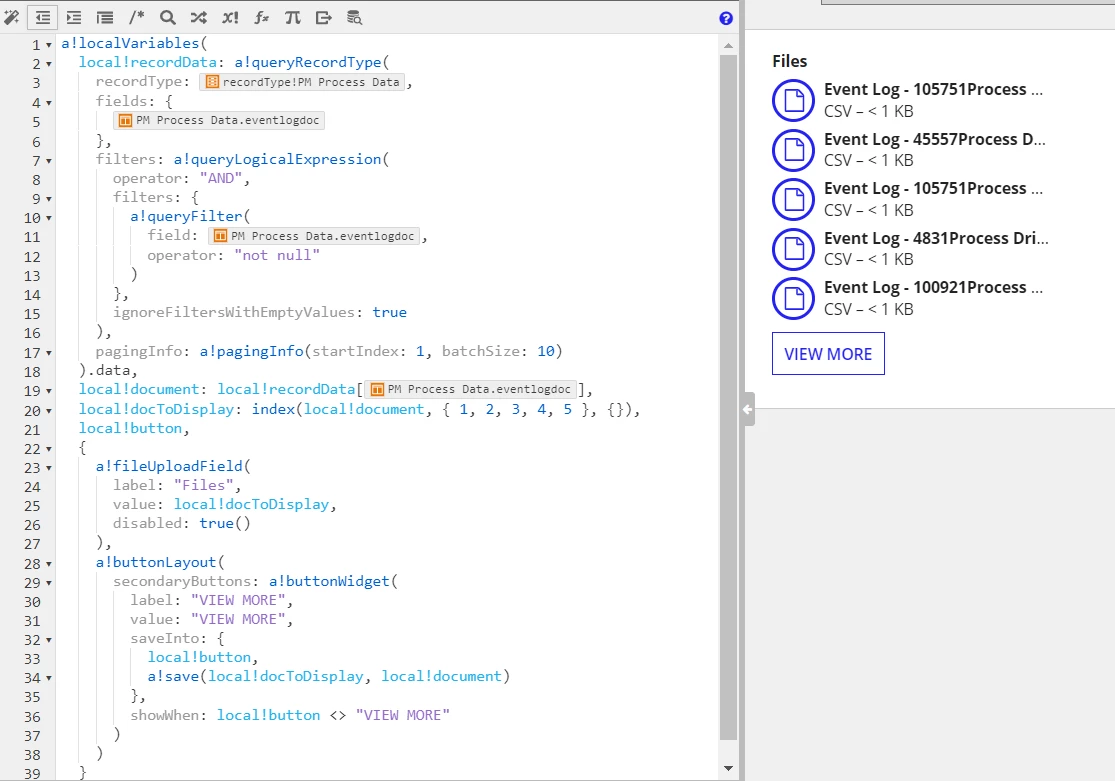Click the editor scroll down arrow
The width and height of the screenshot is (1115, 781).
pyautogui.click(x=728, y=768)
